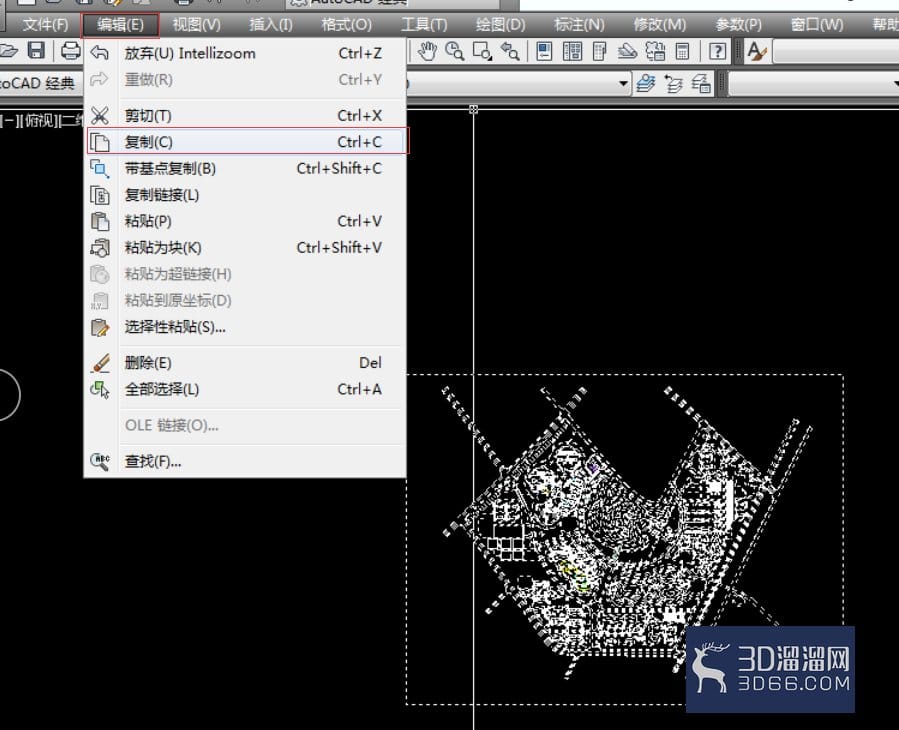Open the Properties palette icon
899x730 pixels.
(544, 52)
